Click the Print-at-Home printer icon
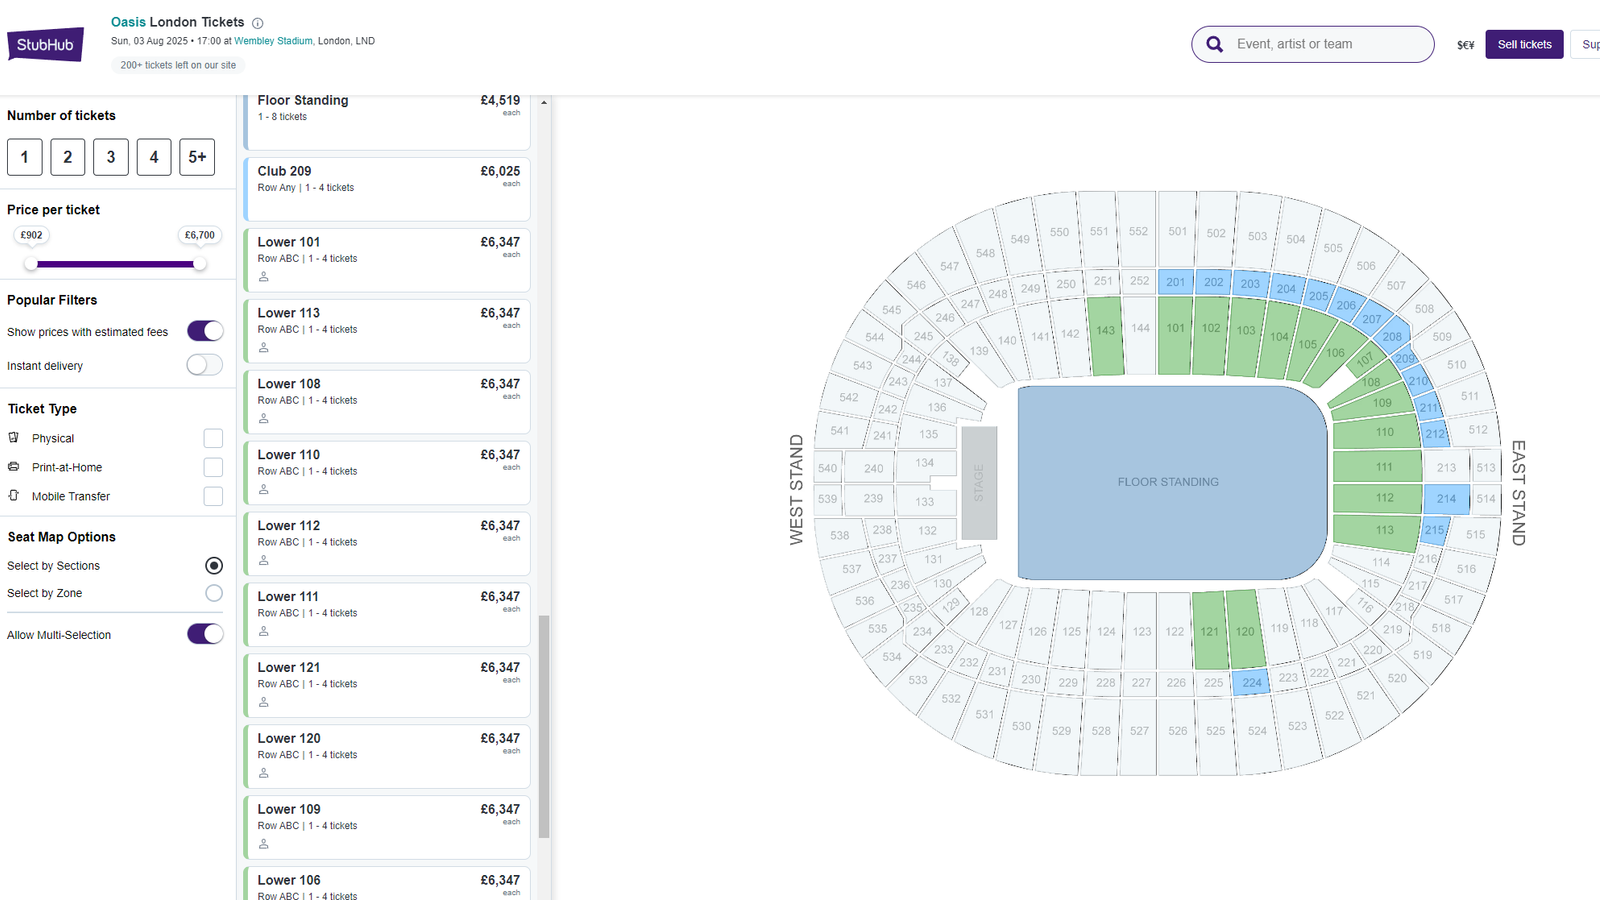Viewport: 1600px width, 900px height. [14, 467]
